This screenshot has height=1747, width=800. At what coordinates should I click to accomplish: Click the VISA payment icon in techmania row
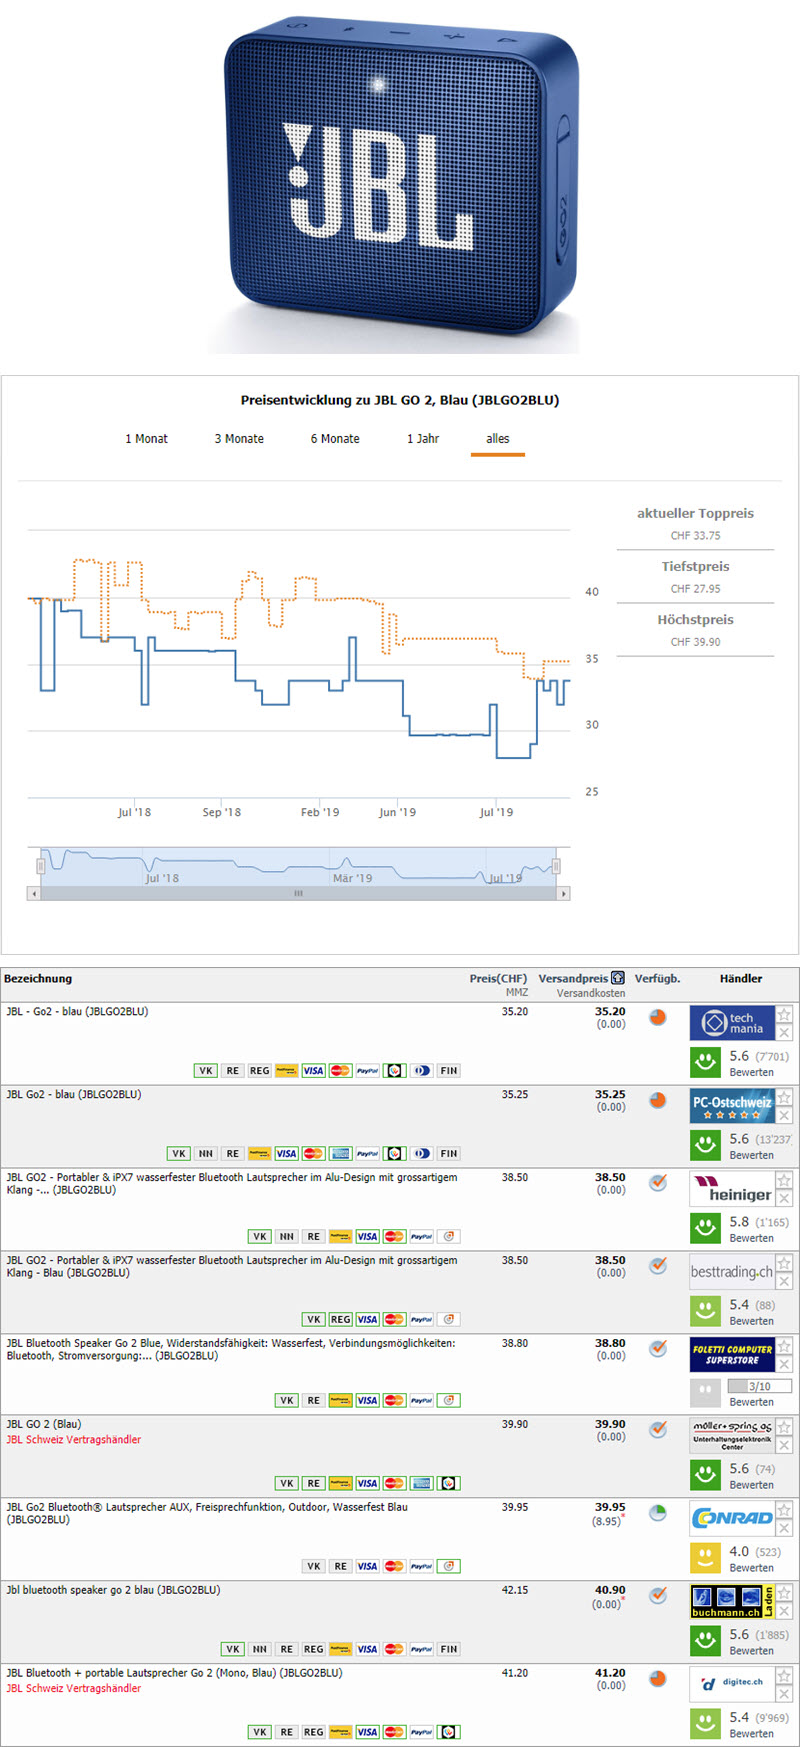tap(313, 1071)
